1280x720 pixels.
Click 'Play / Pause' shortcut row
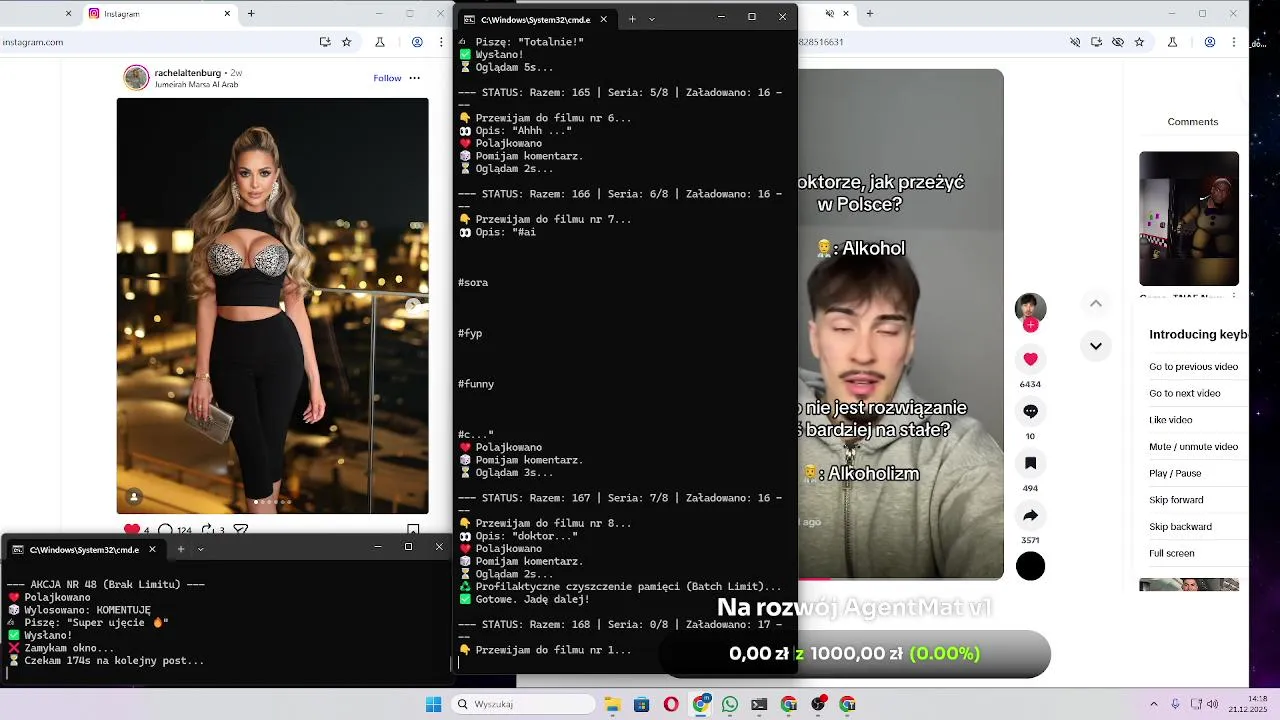tap(1199, 473)
